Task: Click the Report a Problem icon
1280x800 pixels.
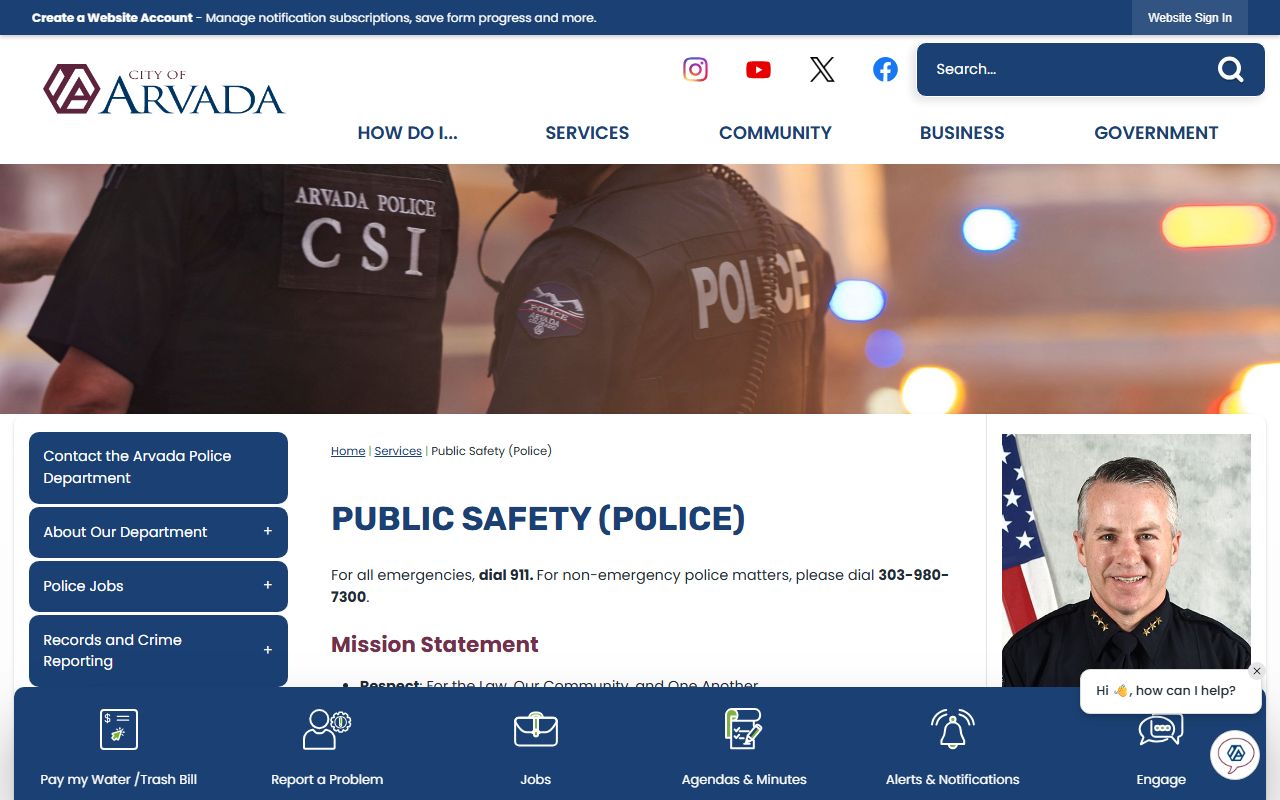Action: 327,729
